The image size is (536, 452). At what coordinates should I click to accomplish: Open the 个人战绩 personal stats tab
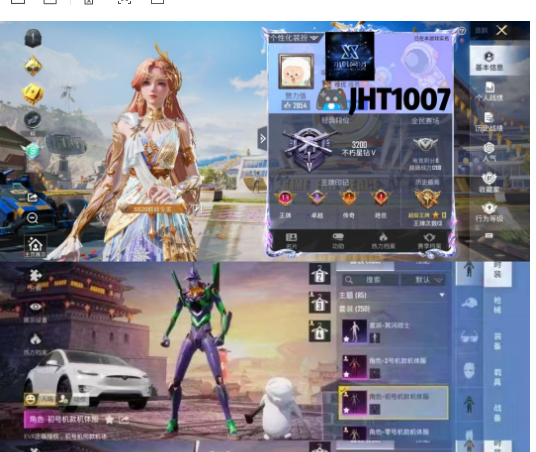[x=489, y=91]
